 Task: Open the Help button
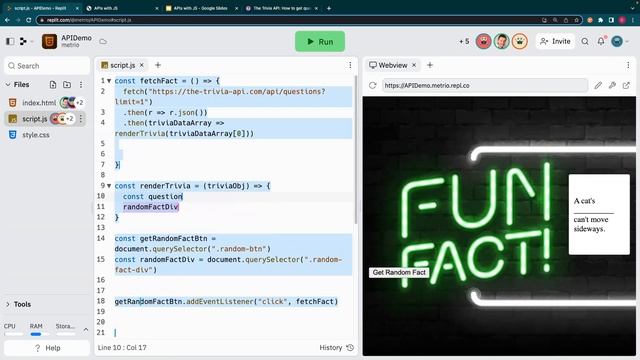point(47,348)
